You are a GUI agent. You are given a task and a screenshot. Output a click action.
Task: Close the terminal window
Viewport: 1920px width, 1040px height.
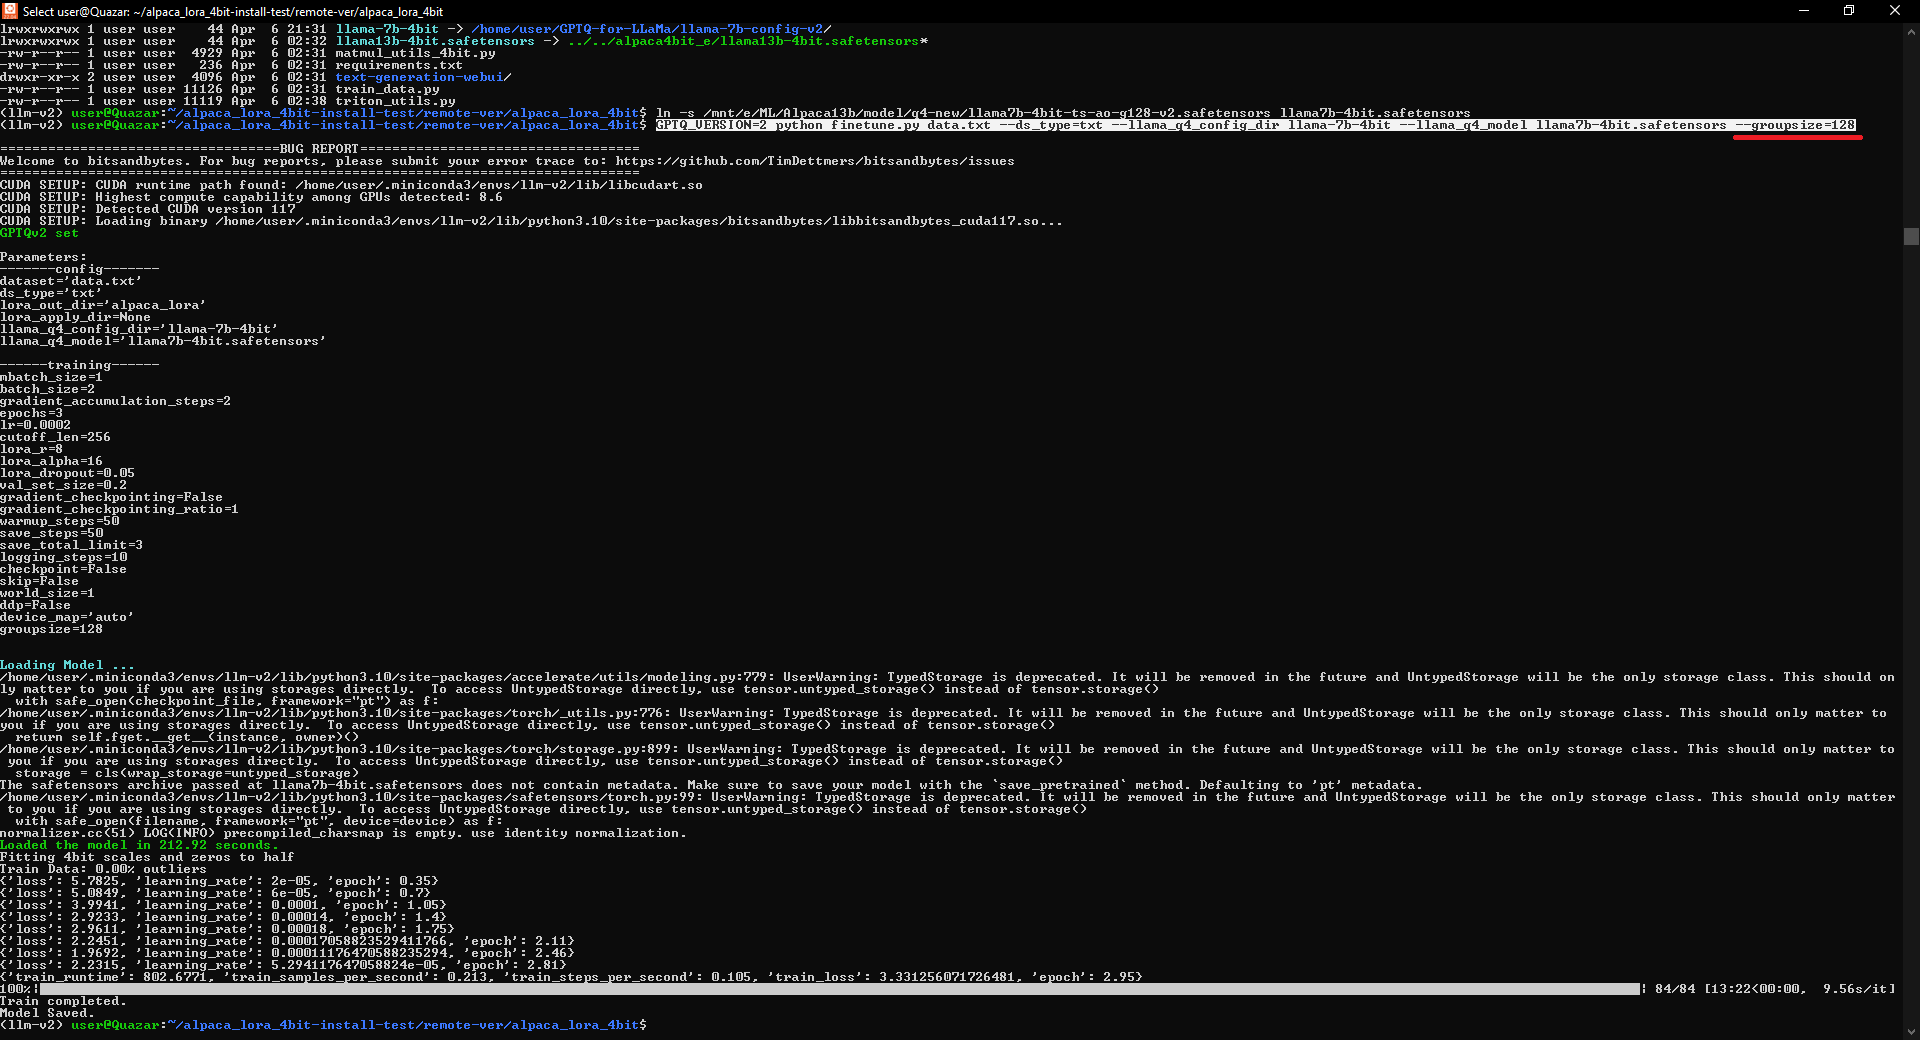[1895, 10]
